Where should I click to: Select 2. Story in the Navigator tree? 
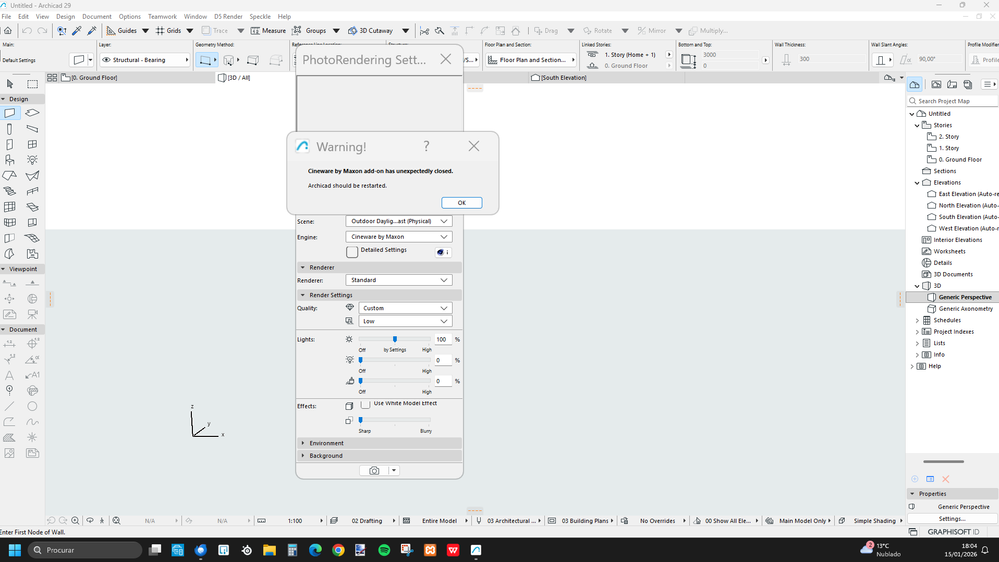(948, 137)
